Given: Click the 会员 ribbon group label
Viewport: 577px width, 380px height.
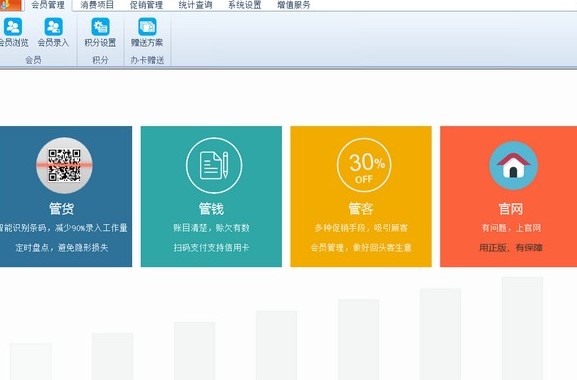Looking at the screenshot, I should click(33, 60).
